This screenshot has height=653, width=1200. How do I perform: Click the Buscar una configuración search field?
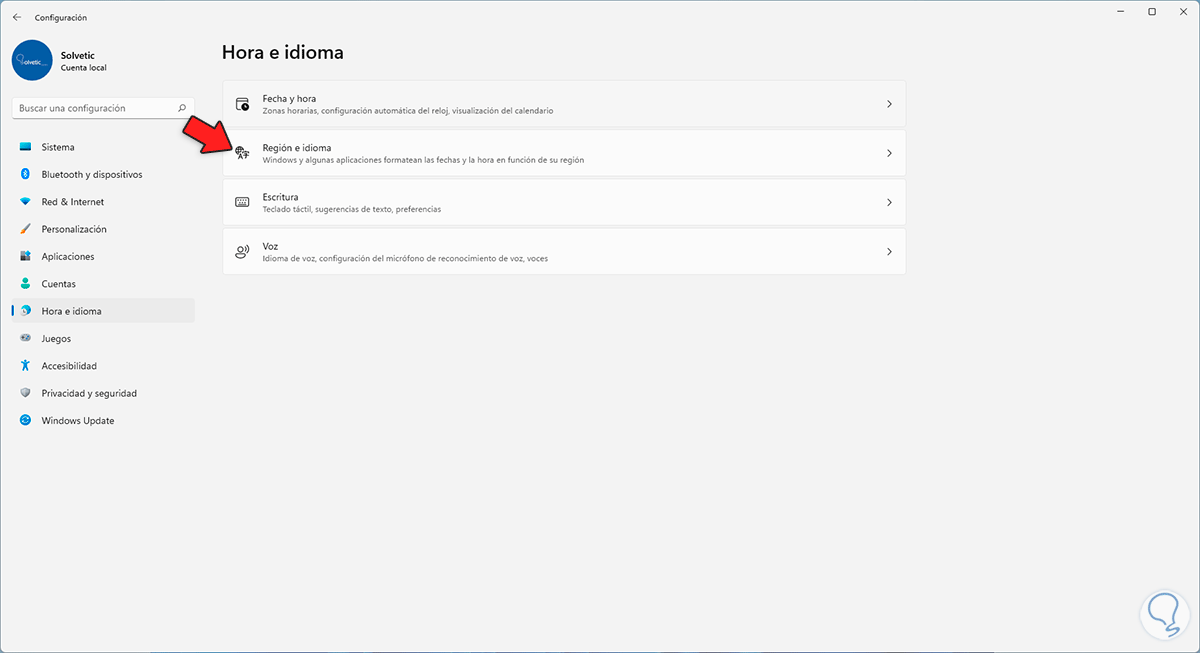click(x=95, y=108)
